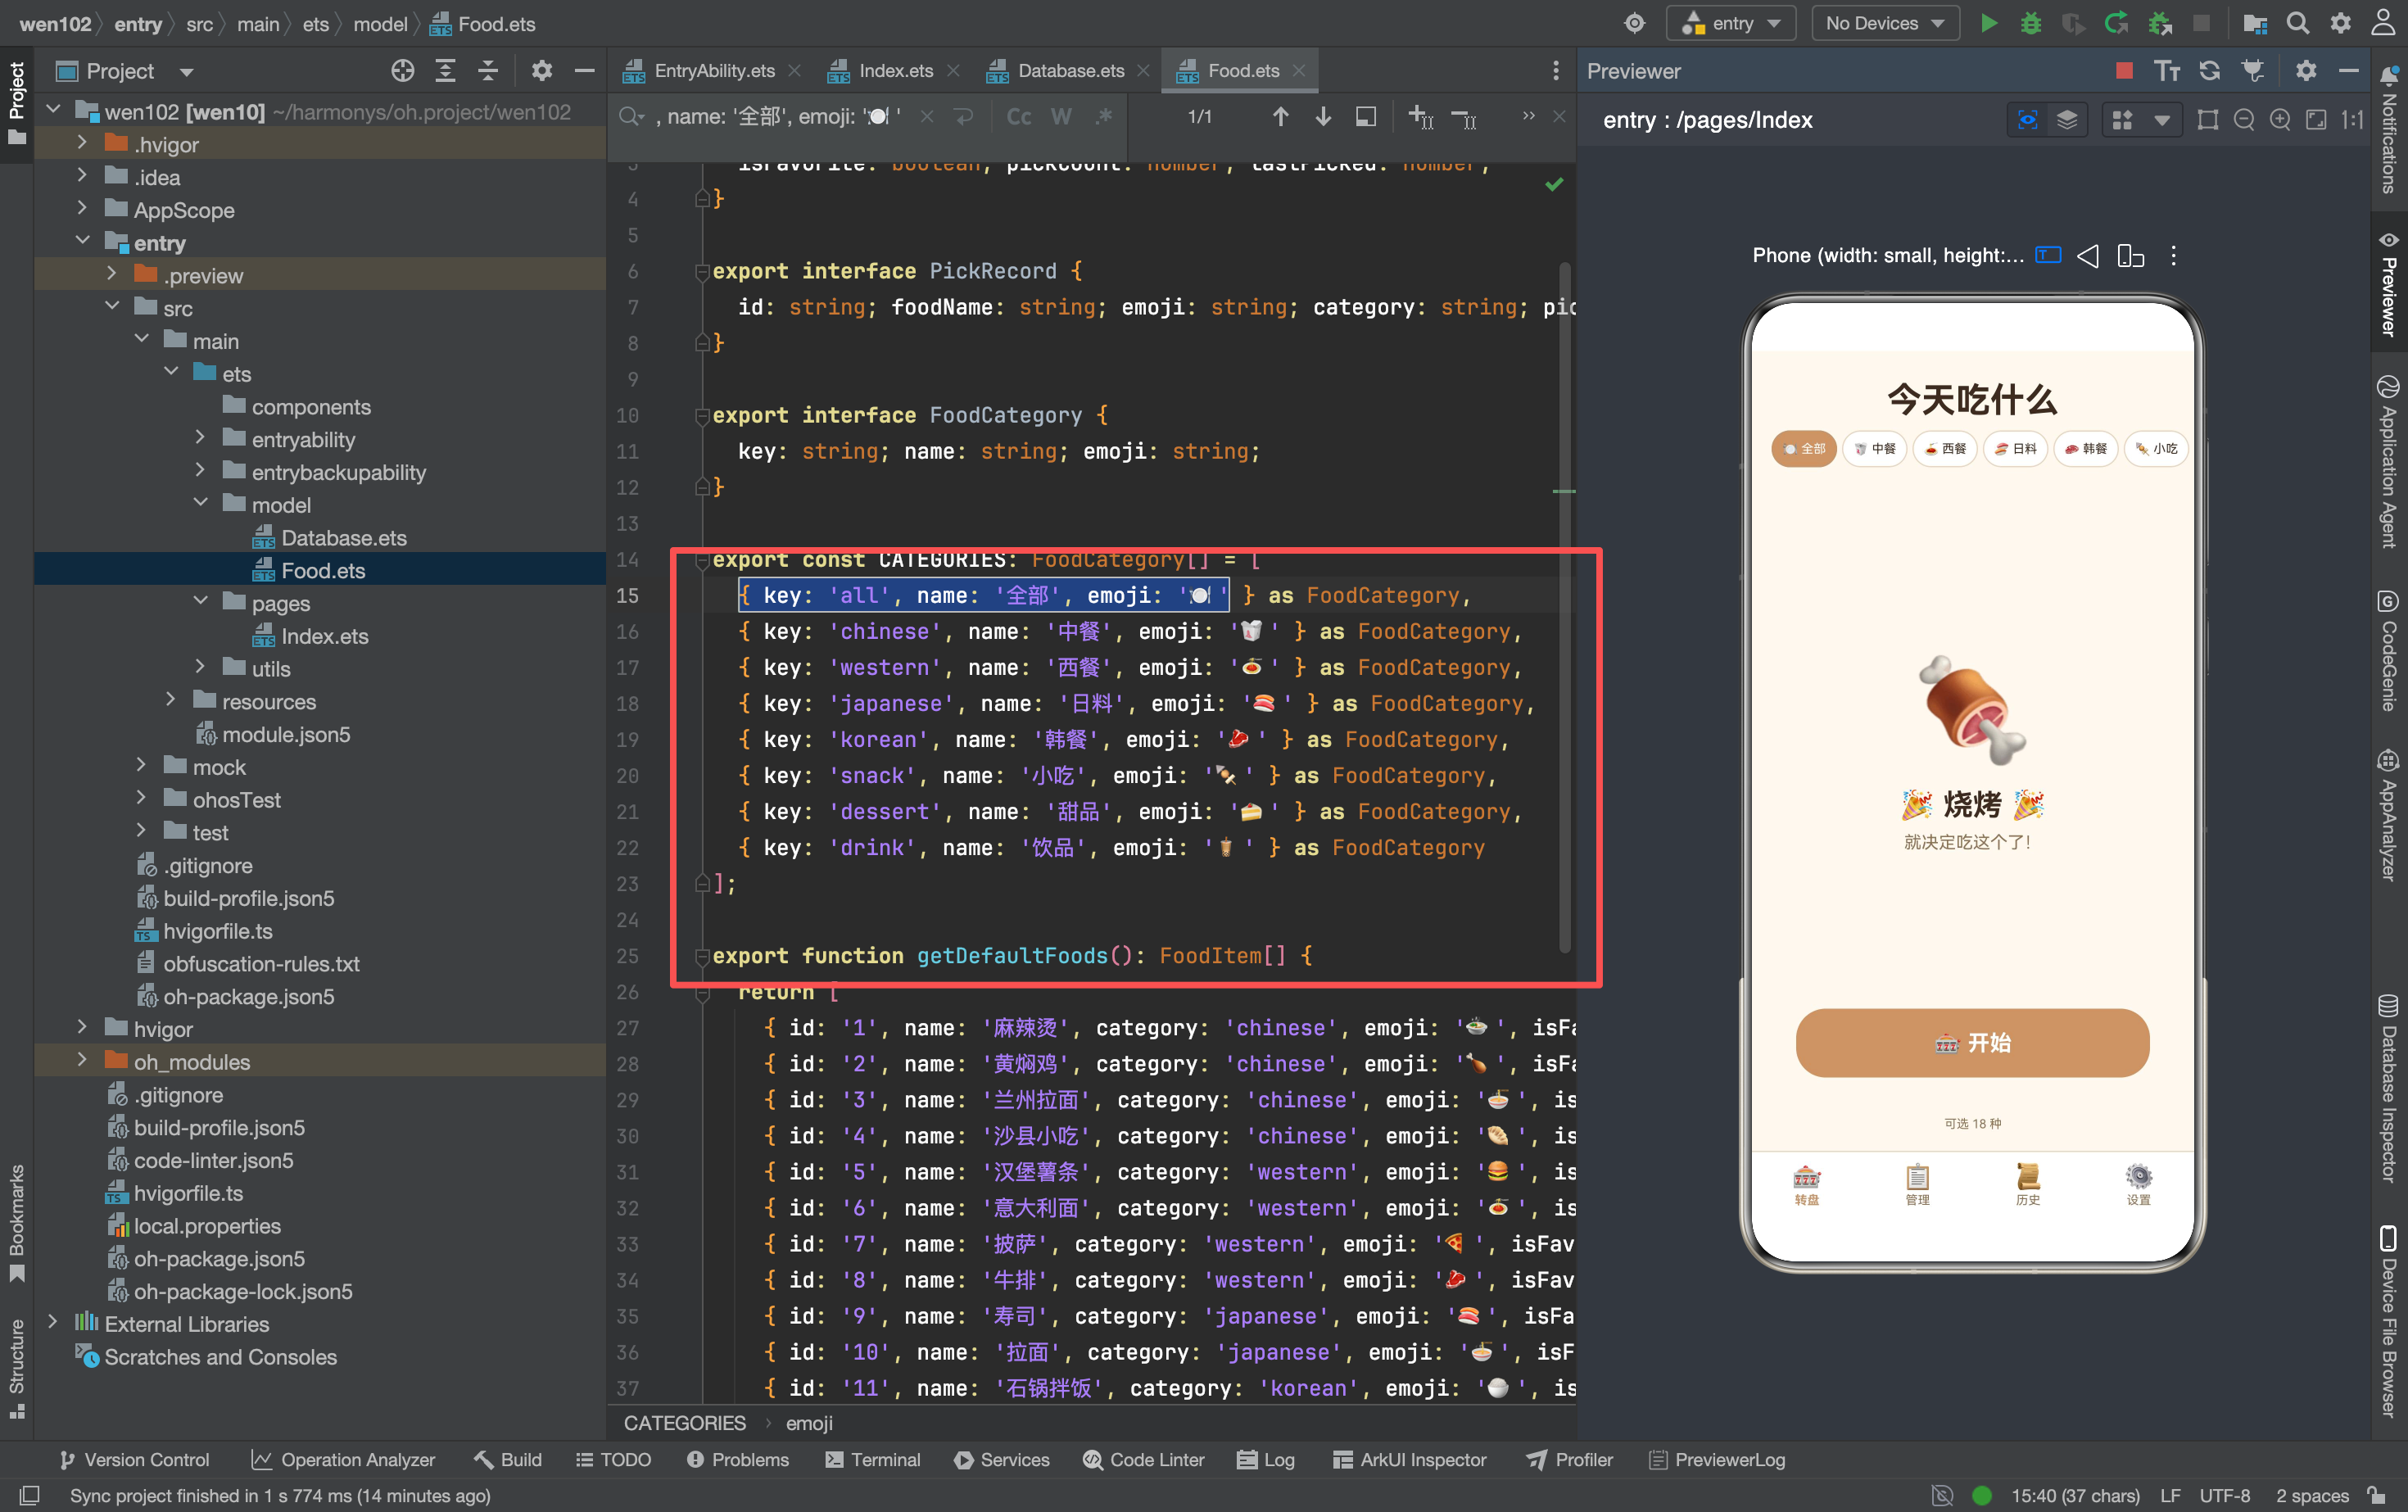The width and height of the screenshot is (2408, 1512).
Task: Switch to the Database.ets tab
Action: pos(1070,70)
